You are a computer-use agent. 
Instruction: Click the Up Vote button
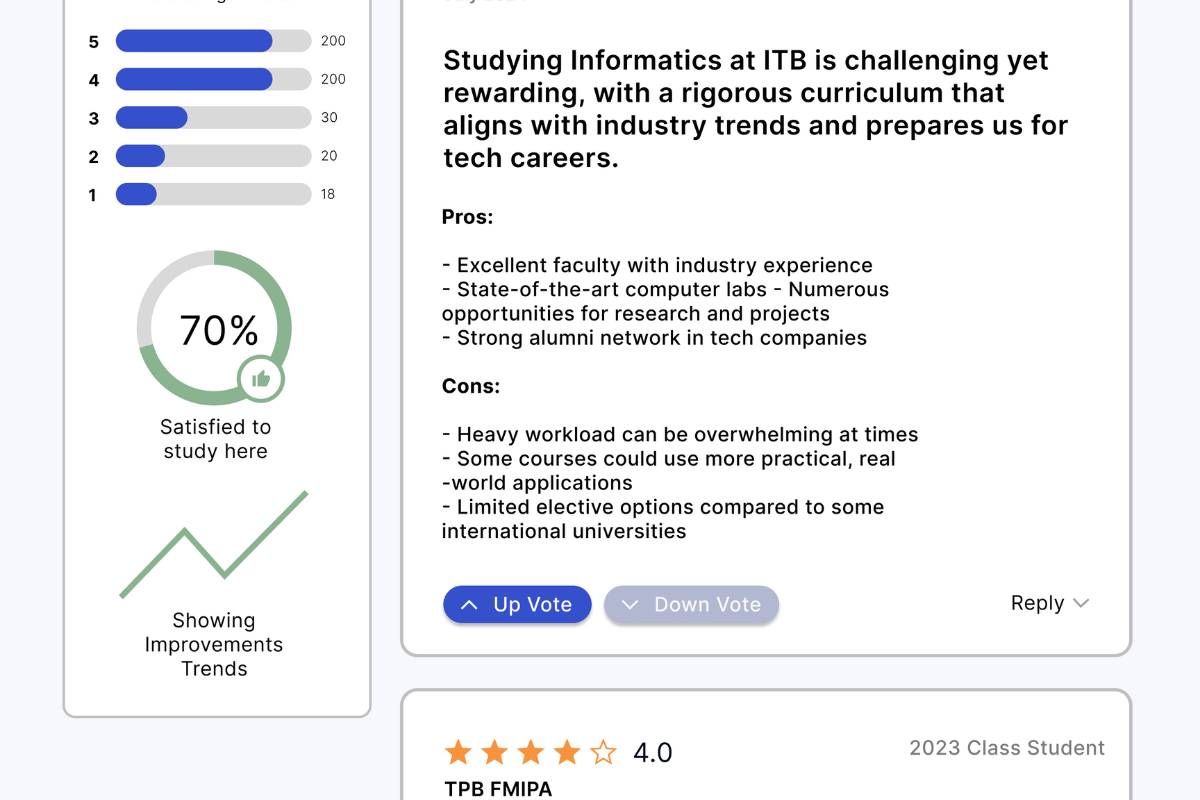tap(517, 604)
